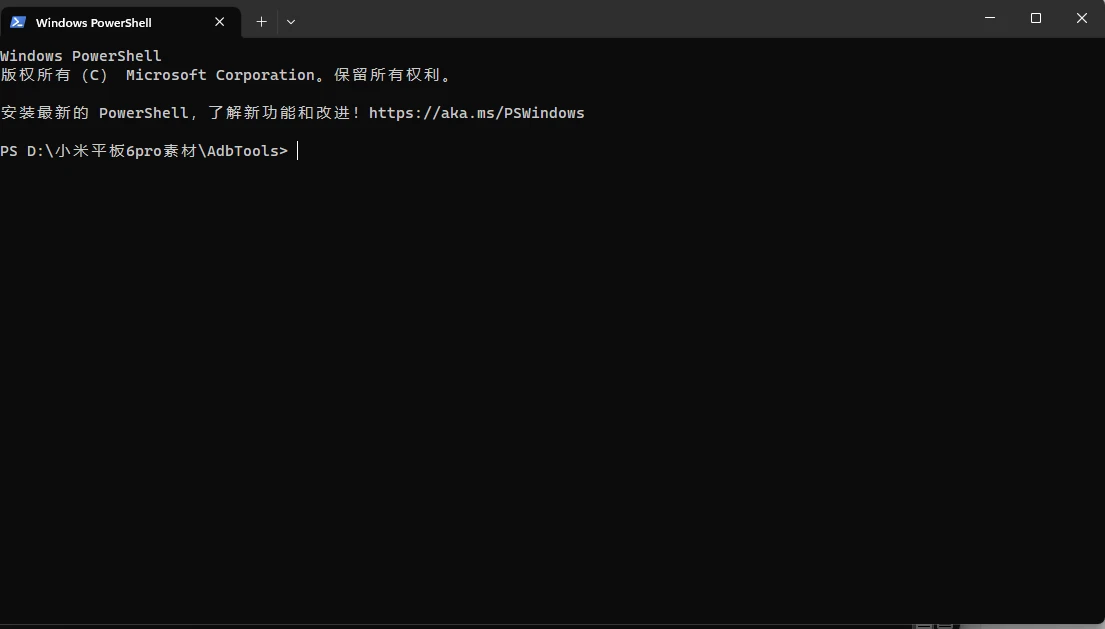Click the first line reading Windows PowerShell

(81, 56)
